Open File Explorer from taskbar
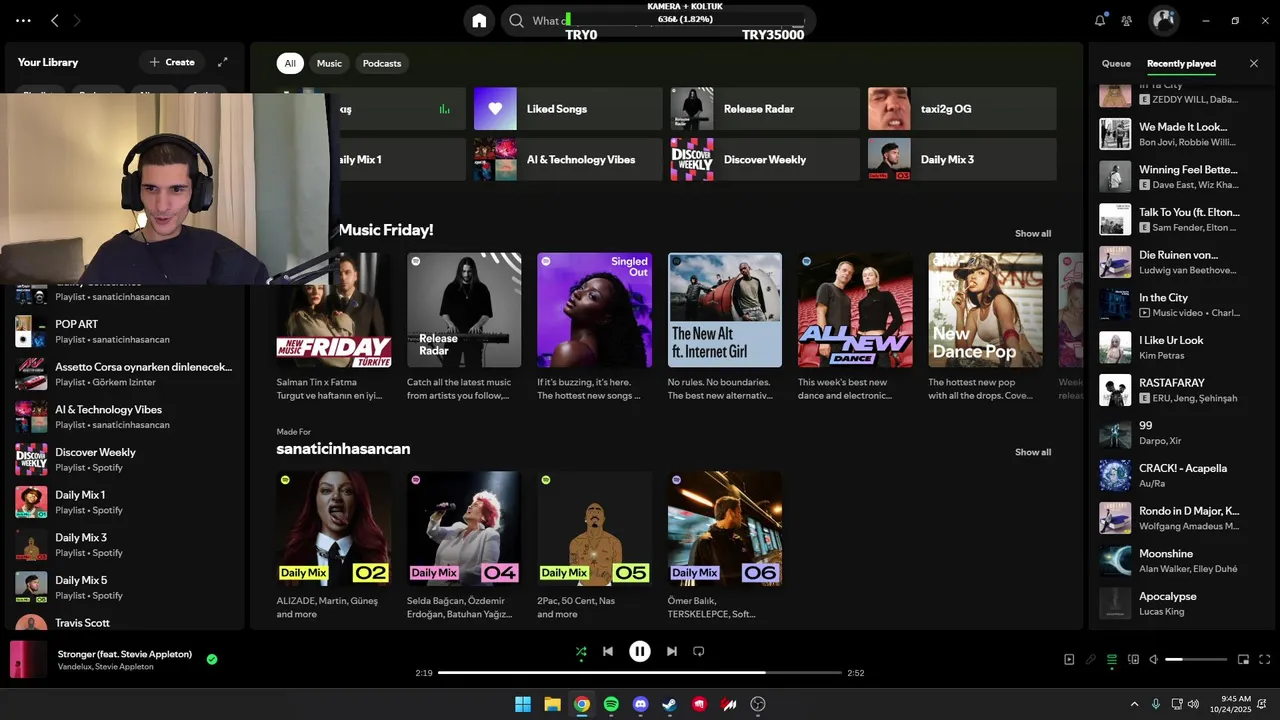Viewport: 1280px width, 720px height. (552, 704)
